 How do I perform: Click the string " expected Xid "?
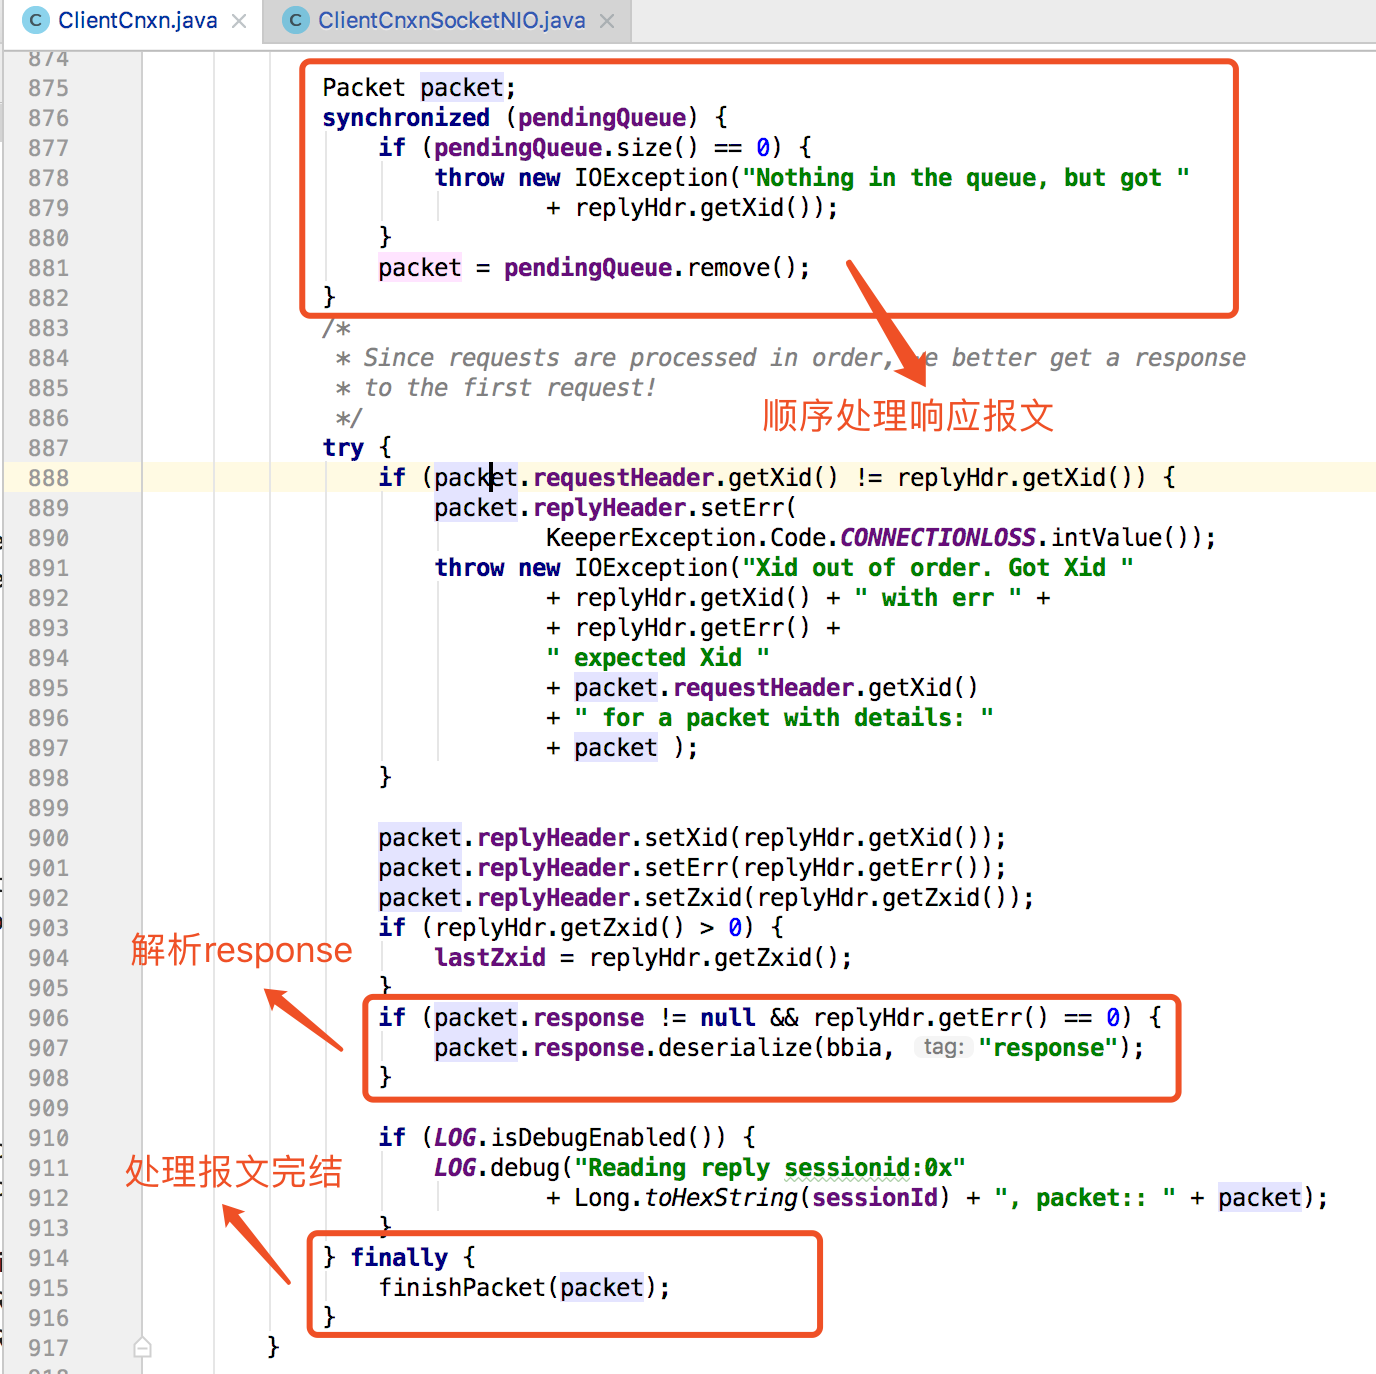click(658, 658)
